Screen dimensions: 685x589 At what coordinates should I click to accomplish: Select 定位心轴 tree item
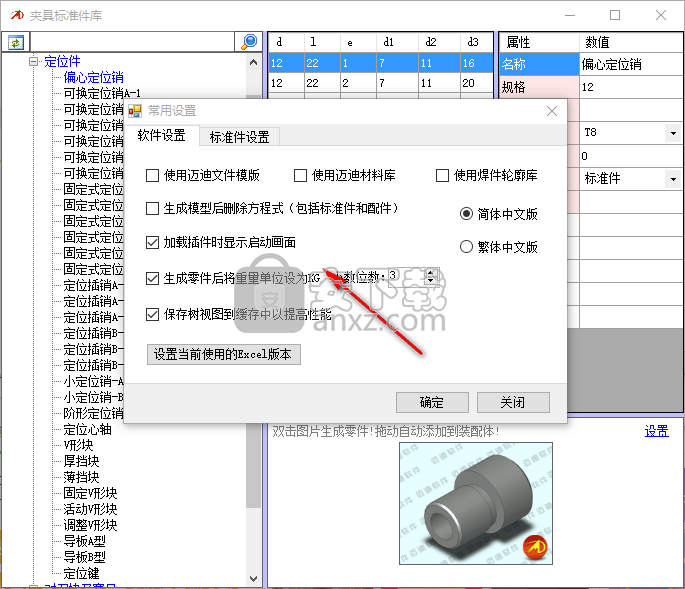[x=87, y=430]
